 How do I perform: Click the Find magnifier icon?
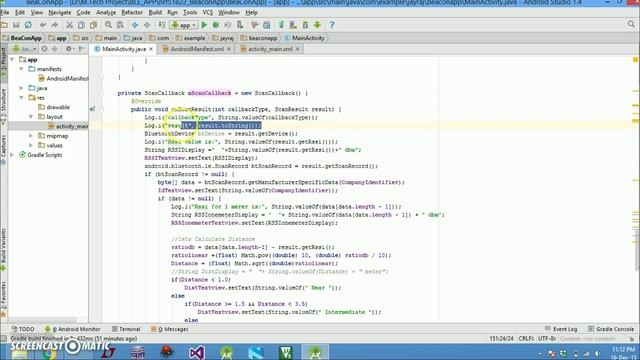coord(108,25)
